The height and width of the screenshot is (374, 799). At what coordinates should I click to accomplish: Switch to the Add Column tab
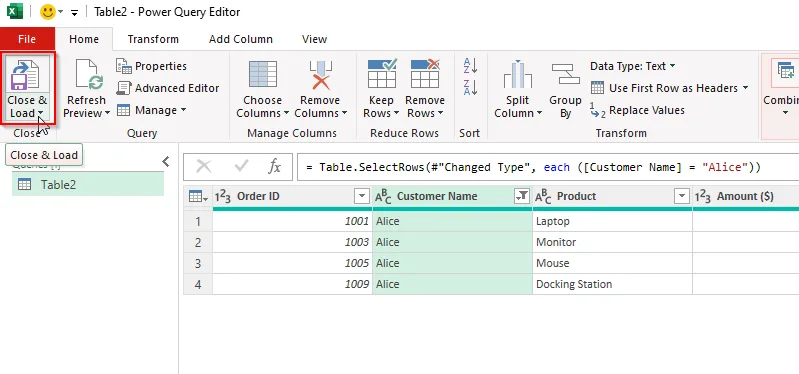click(x=241, y=39)
